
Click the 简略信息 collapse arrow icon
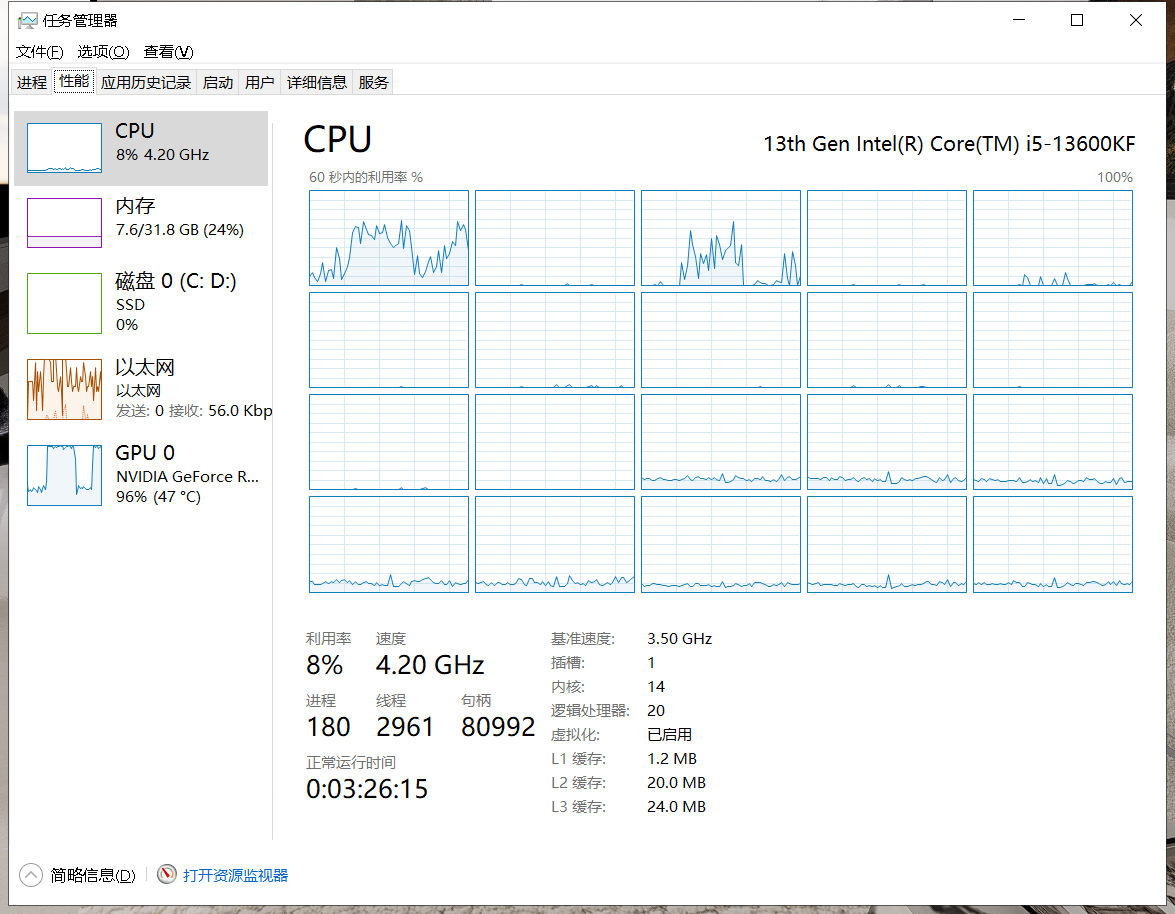coord(31,875)
